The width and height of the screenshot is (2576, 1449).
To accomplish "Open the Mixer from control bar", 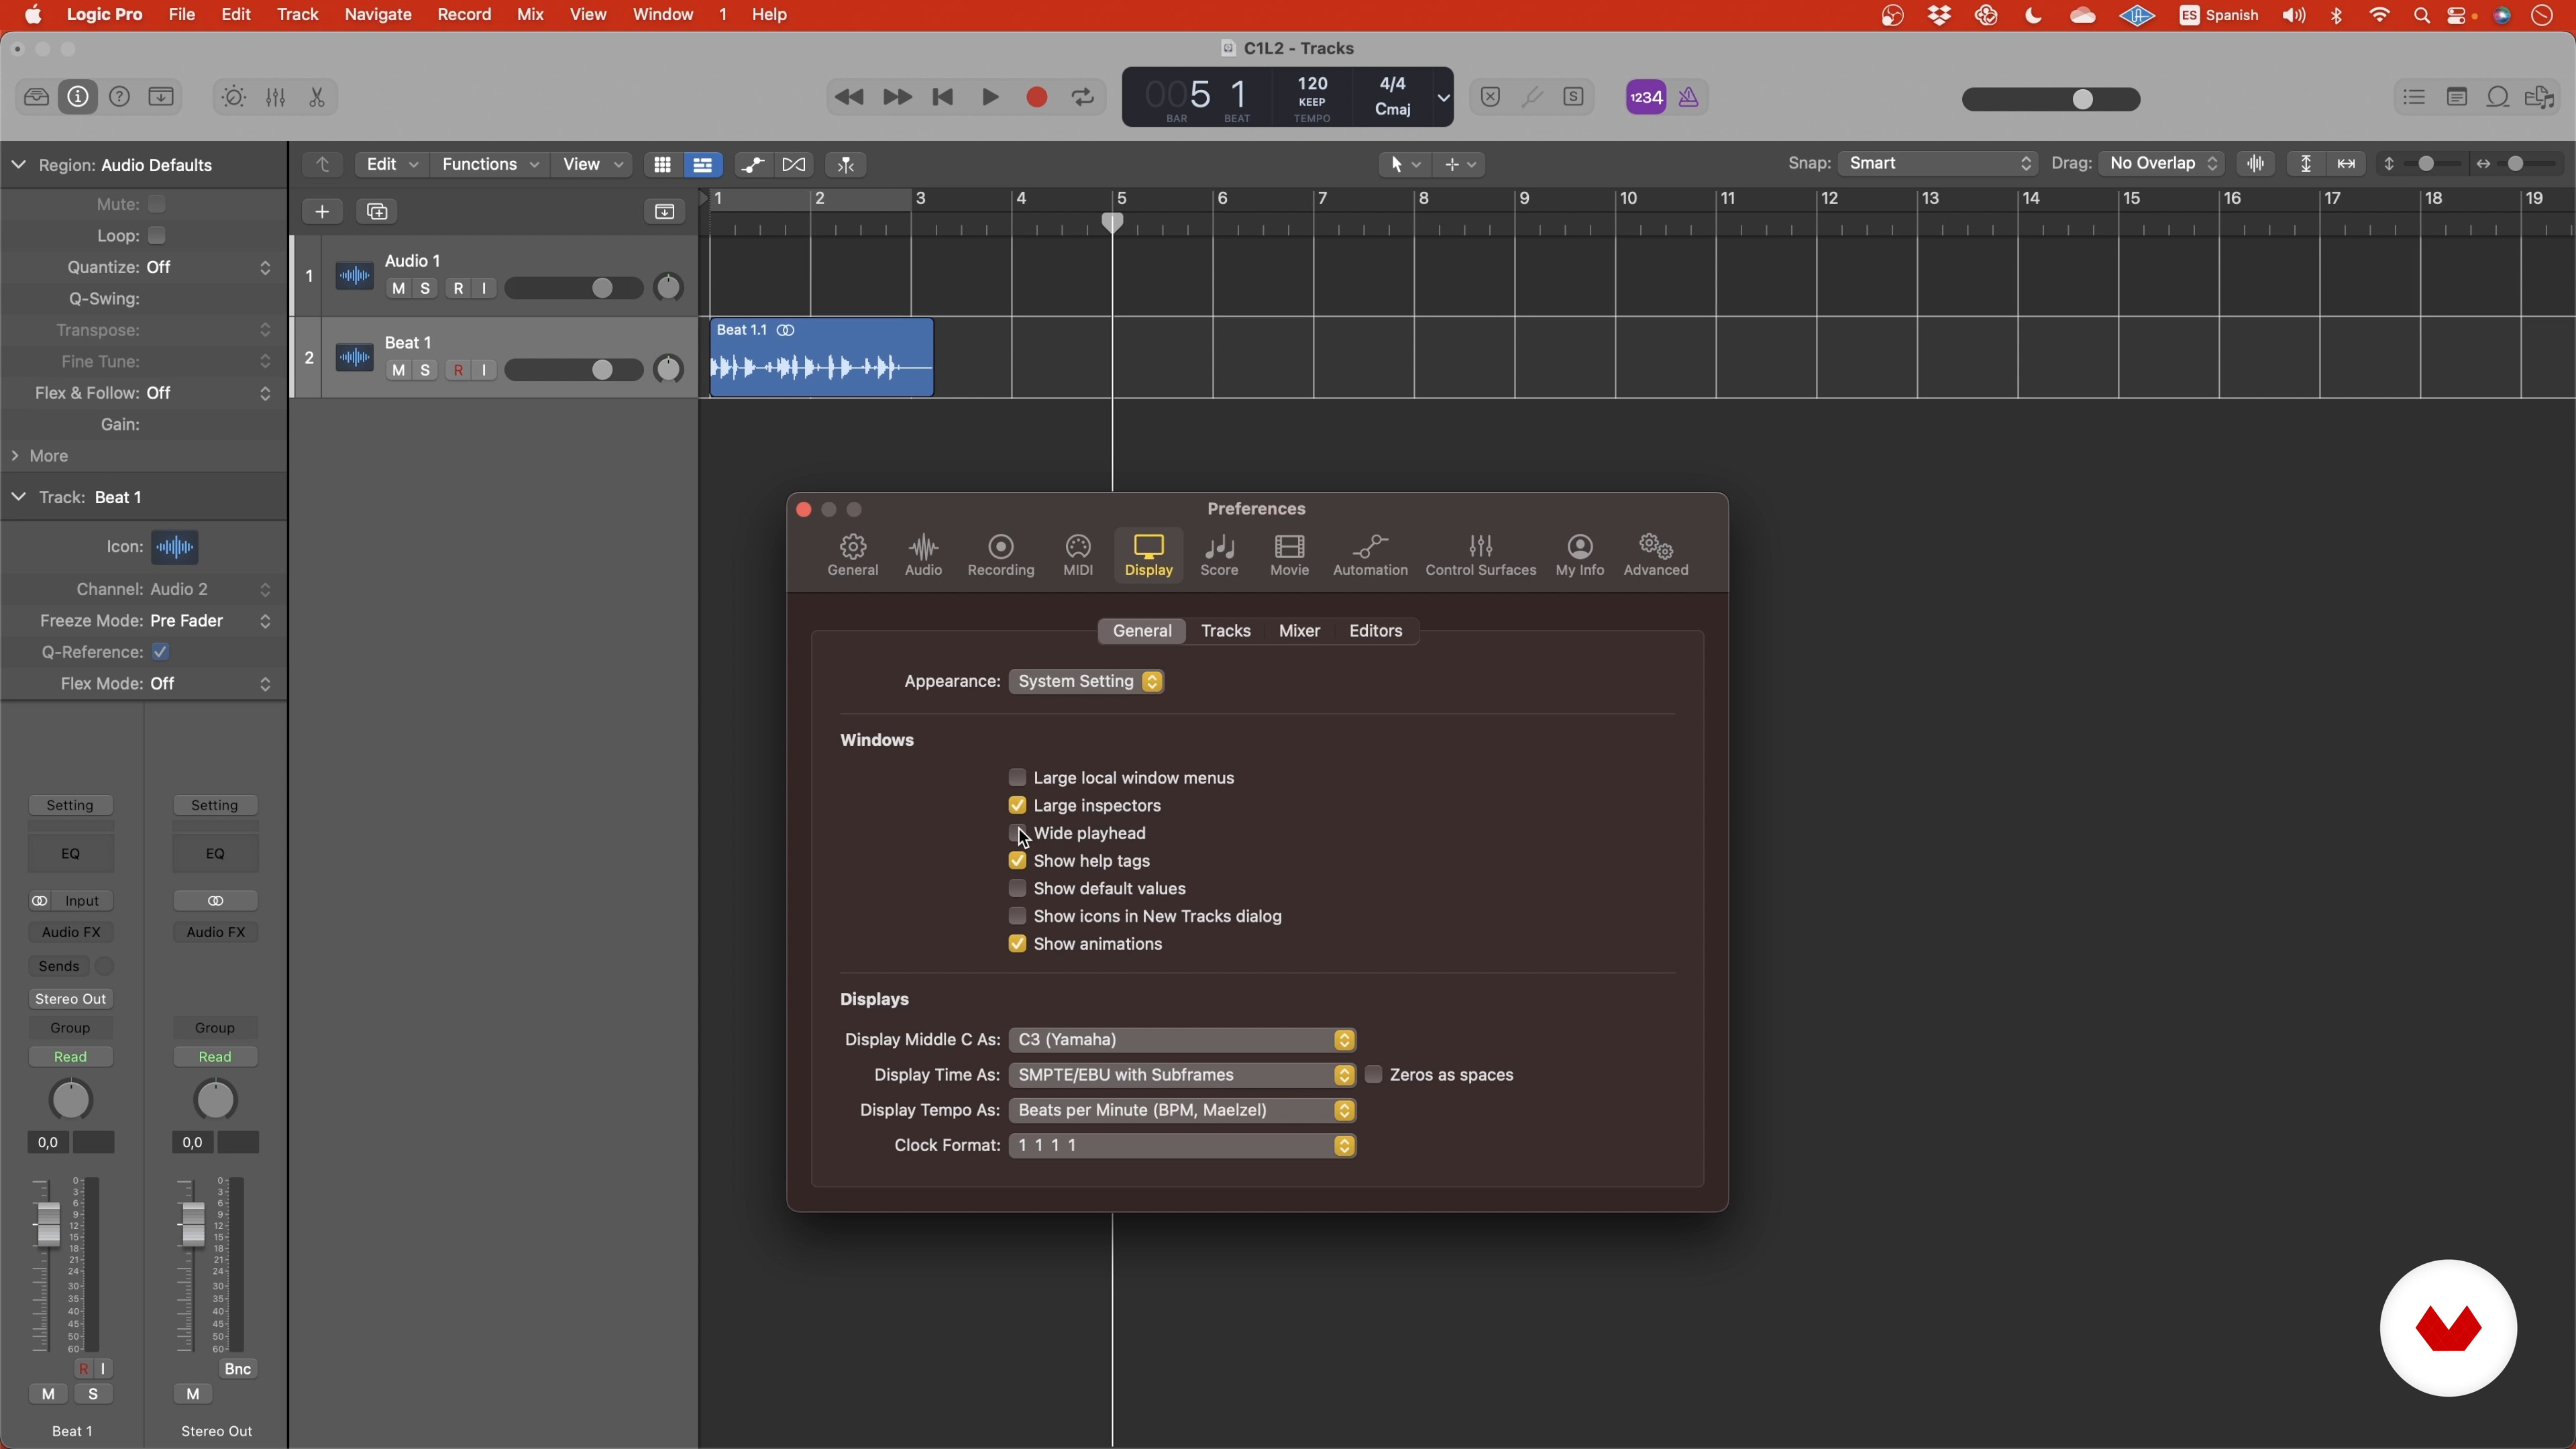I will pos(276,97).
